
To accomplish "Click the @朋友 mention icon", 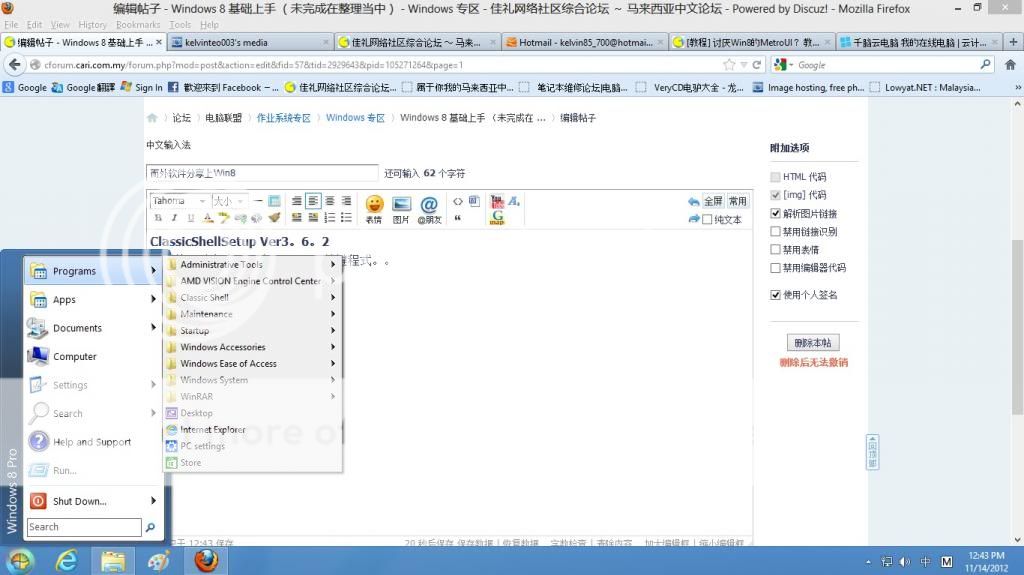I will coord(429,206).
